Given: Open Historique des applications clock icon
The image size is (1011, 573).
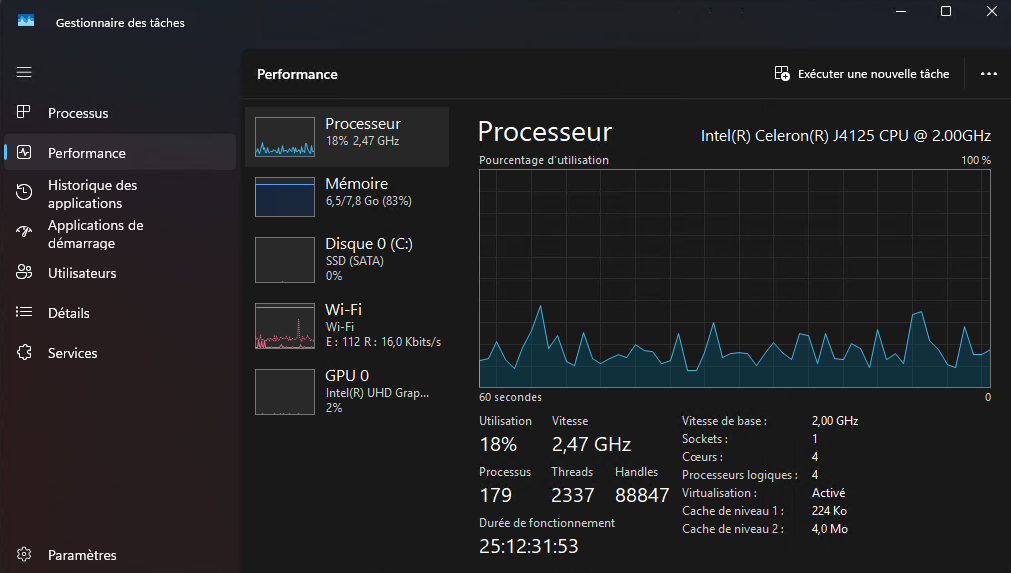Looking at the screenshot, I should tap(24, 192).
